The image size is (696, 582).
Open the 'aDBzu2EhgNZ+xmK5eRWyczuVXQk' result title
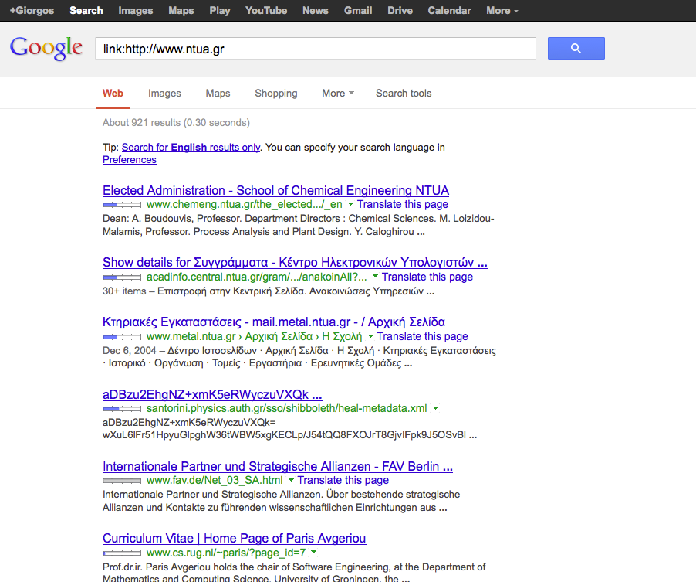(212, 395)
